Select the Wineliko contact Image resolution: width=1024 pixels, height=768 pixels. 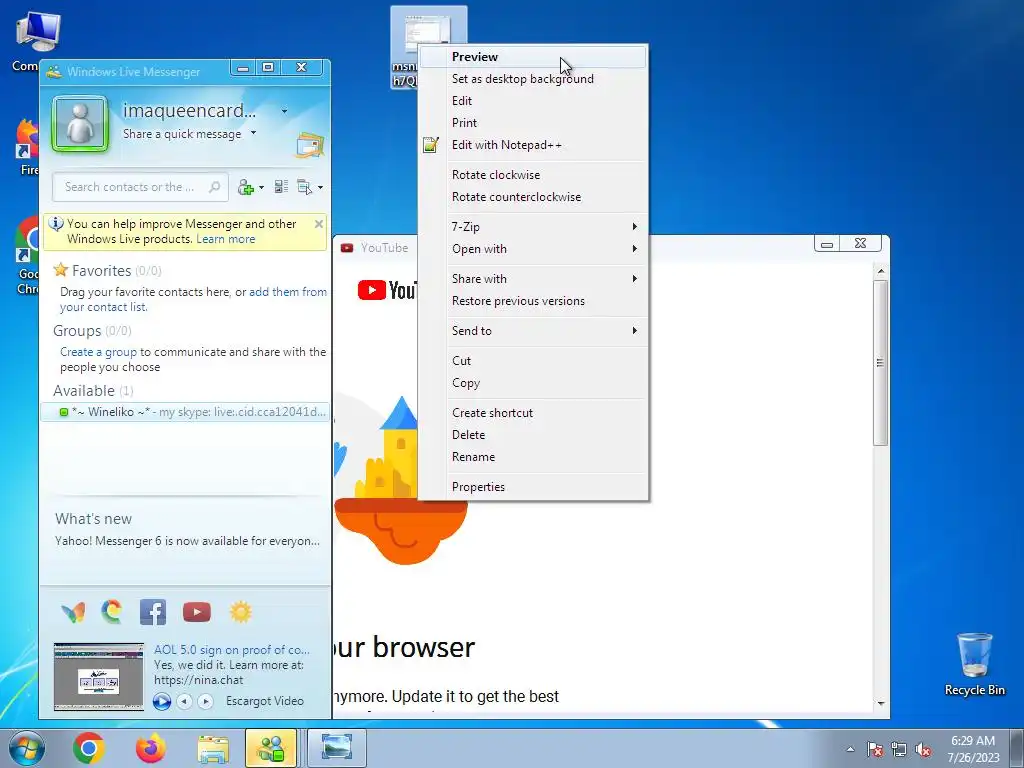185,412
